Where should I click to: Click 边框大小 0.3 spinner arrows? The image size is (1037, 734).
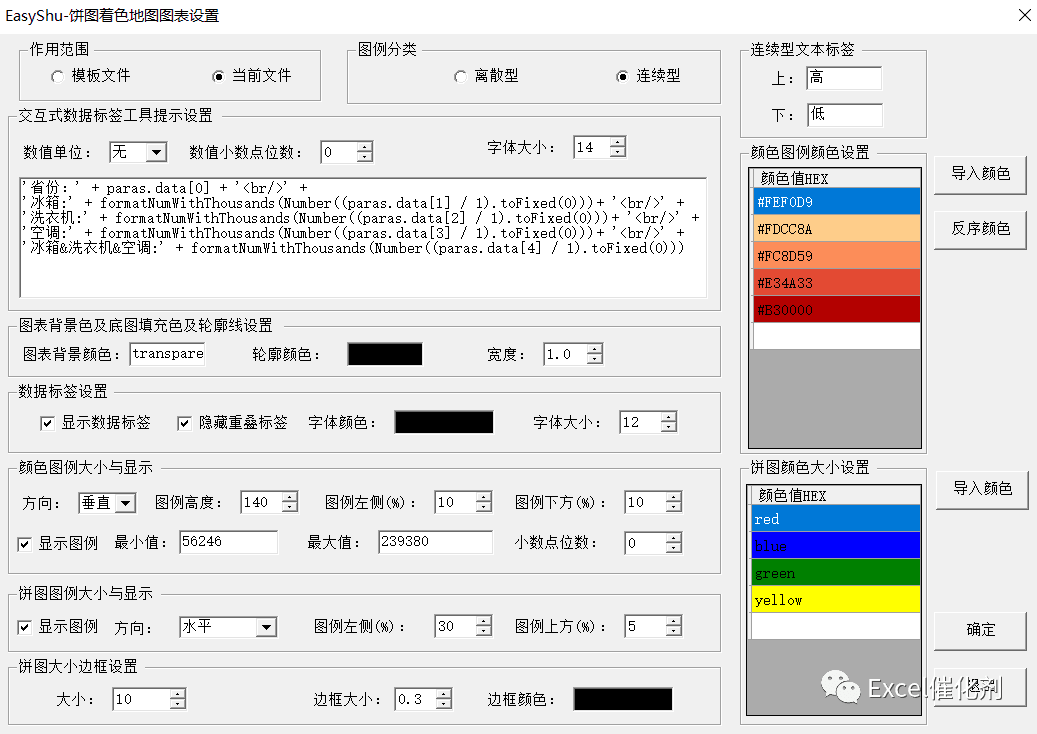click(444, 699)
